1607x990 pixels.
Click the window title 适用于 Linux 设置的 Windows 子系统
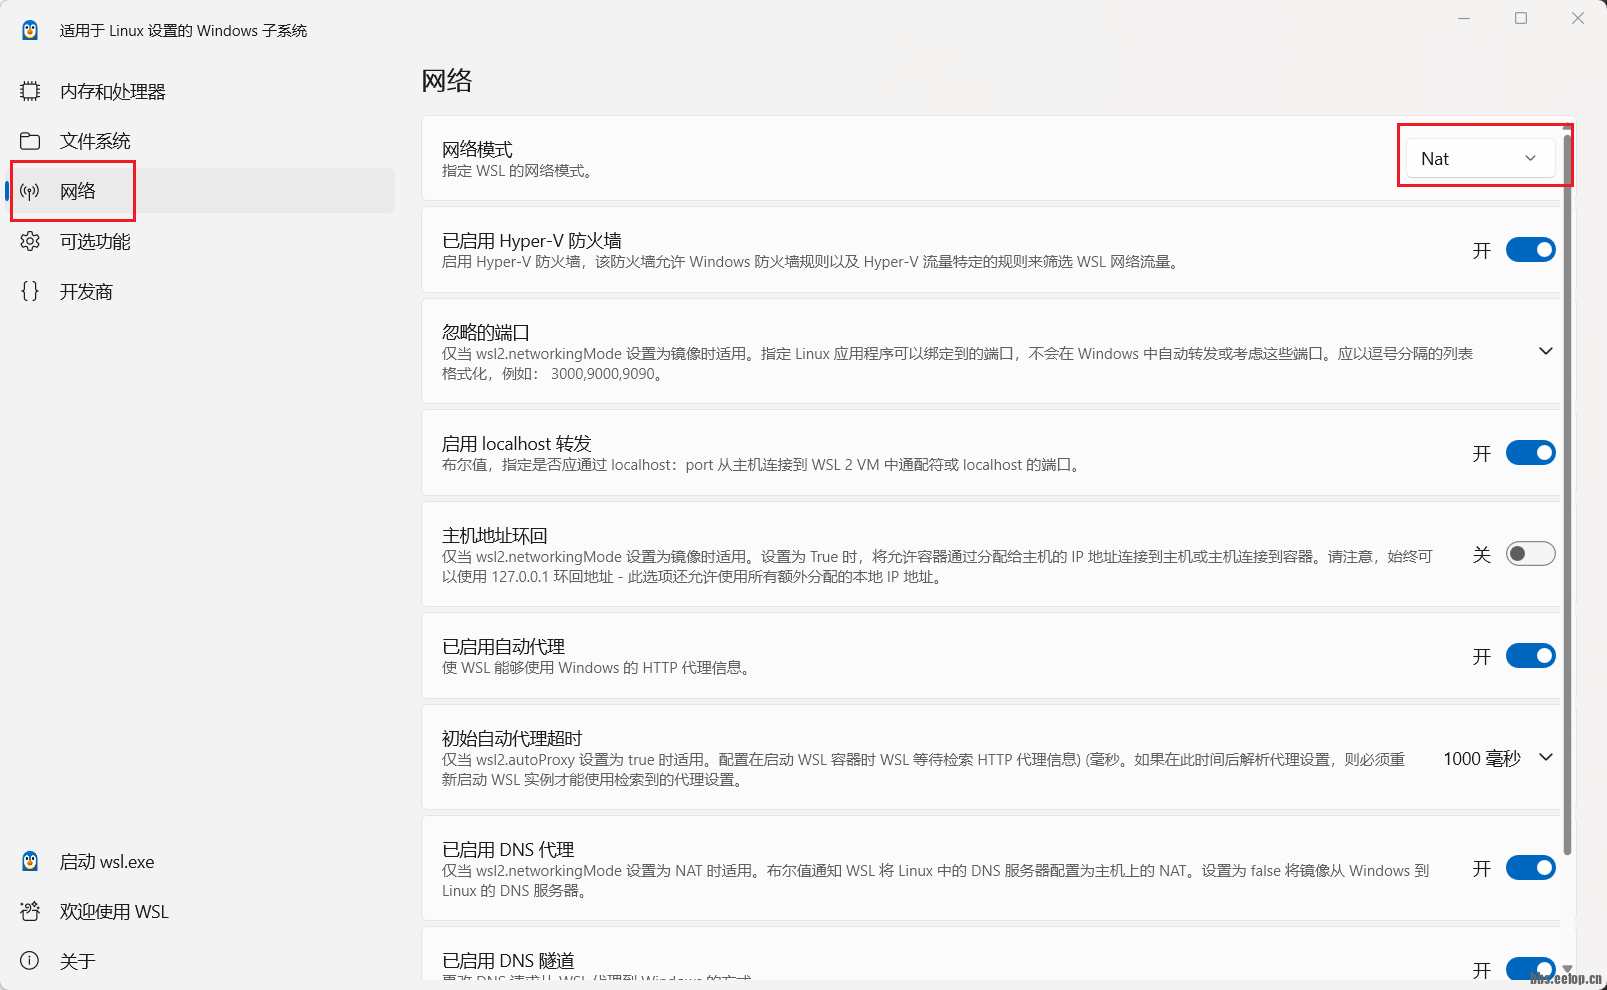[183, 31]
